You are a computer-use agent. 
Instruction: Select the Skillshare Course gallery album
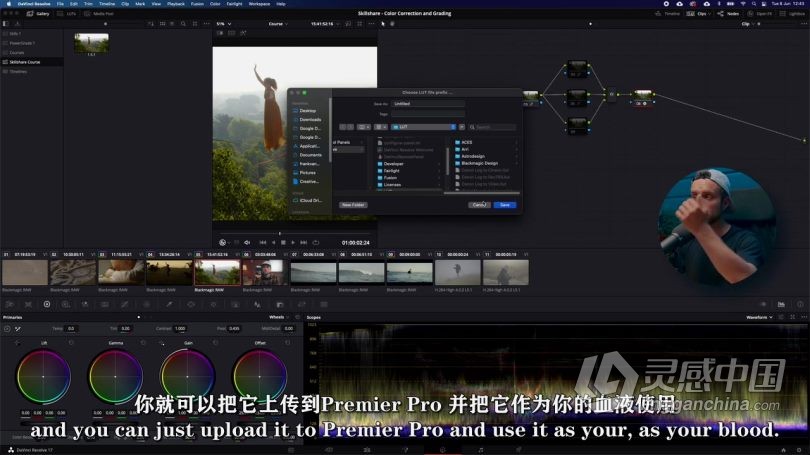(x=32, y=62)
